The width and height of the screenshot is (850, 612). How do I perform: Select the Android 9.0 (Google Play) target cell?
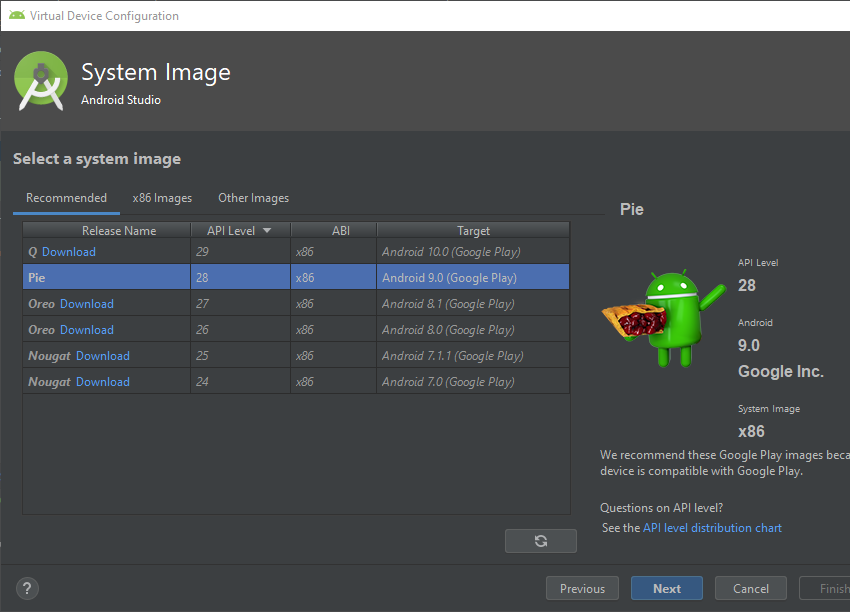tap(473, 278)
